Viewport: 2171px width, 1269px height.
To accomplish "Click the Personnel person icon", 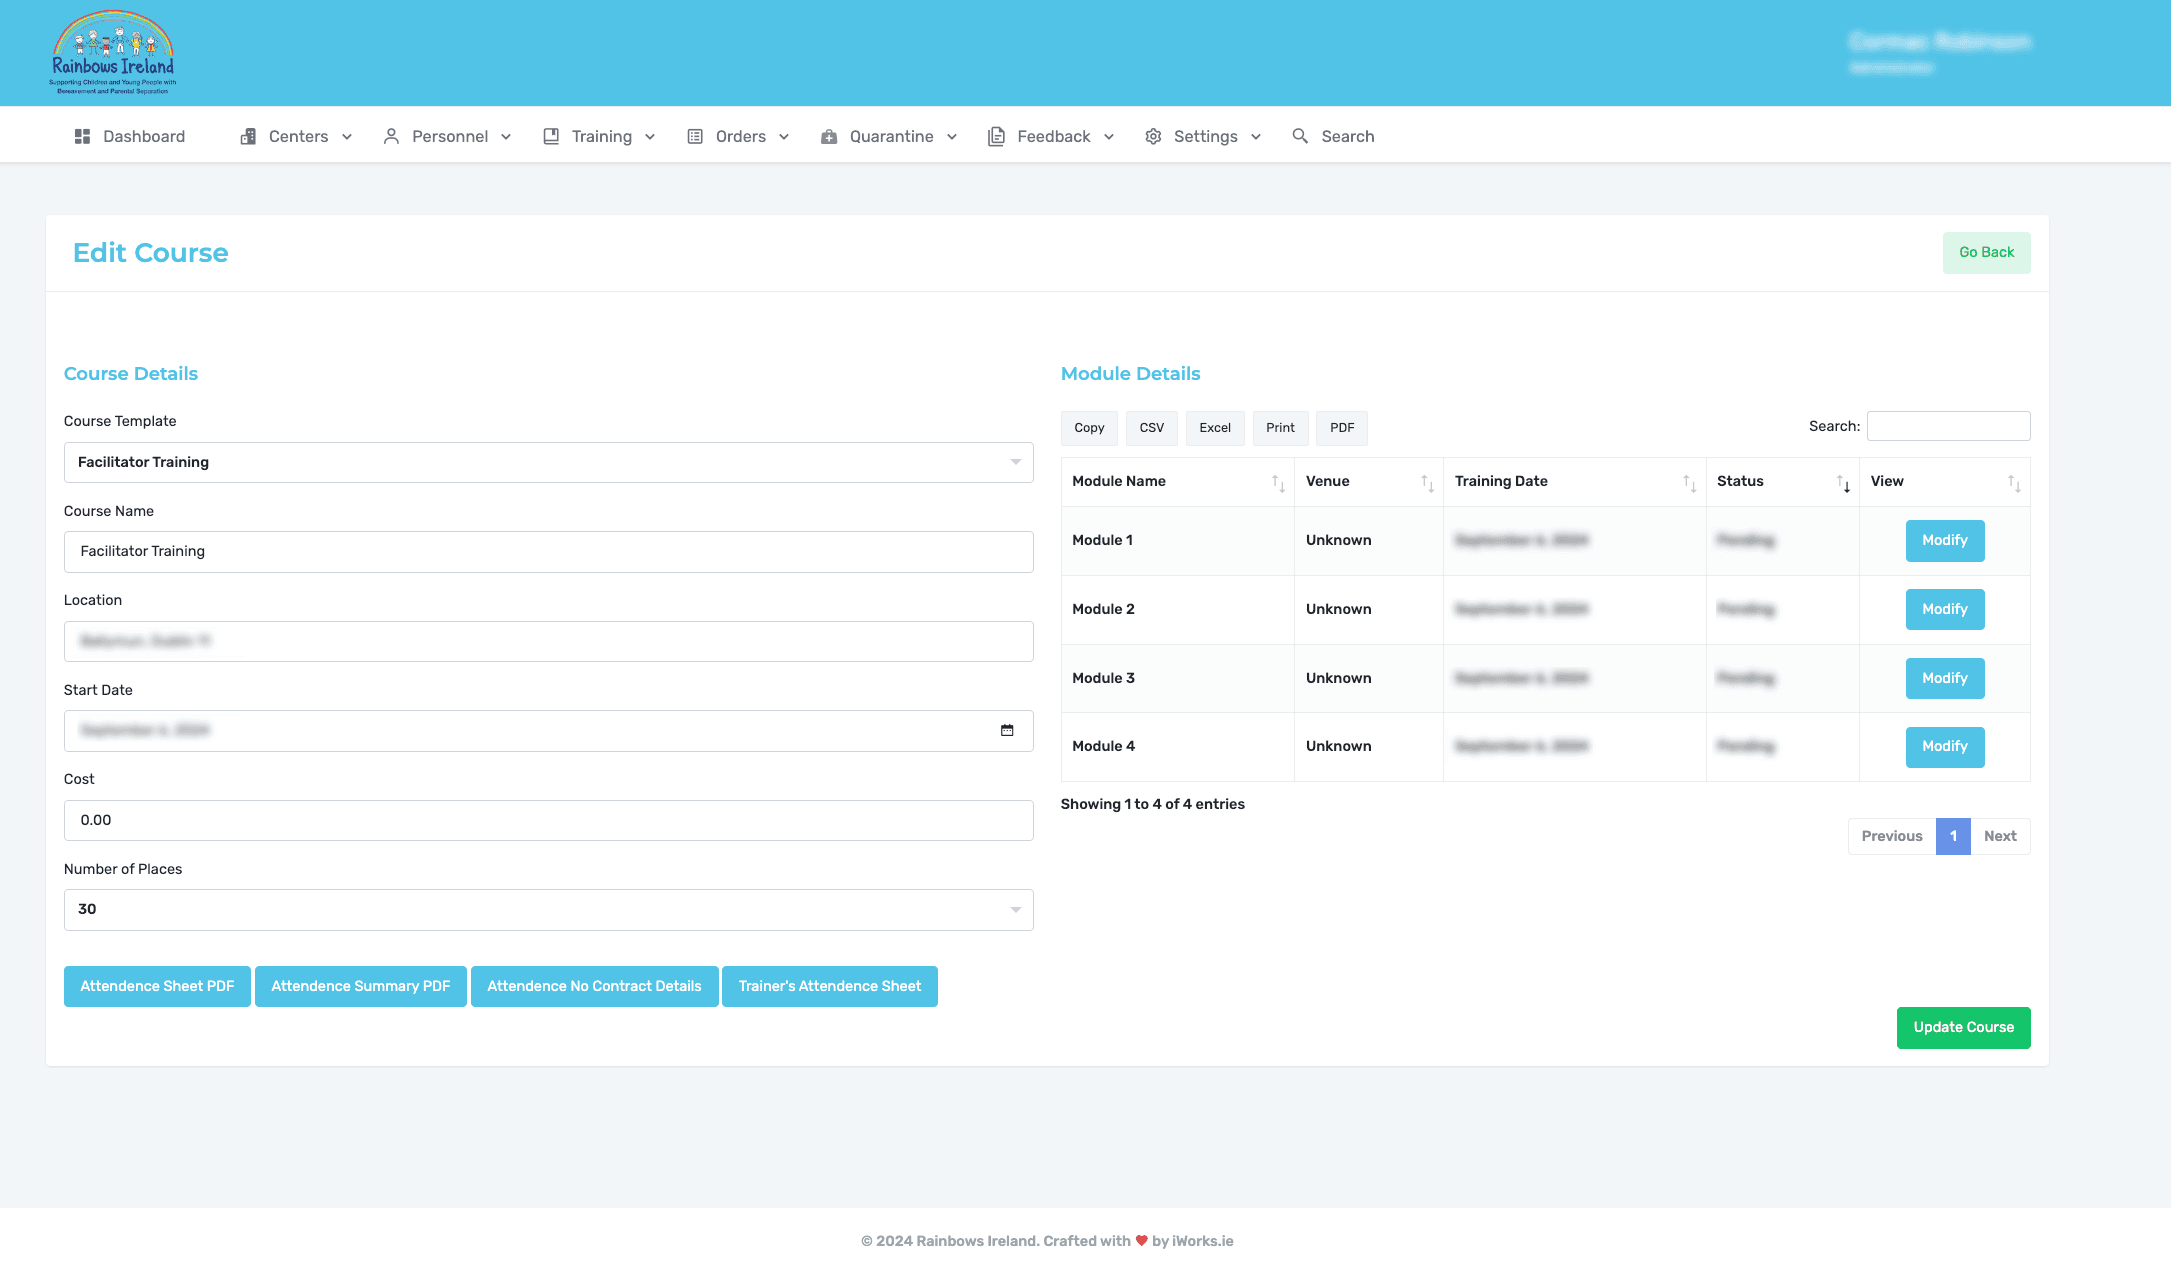I will tap(391, 136).
